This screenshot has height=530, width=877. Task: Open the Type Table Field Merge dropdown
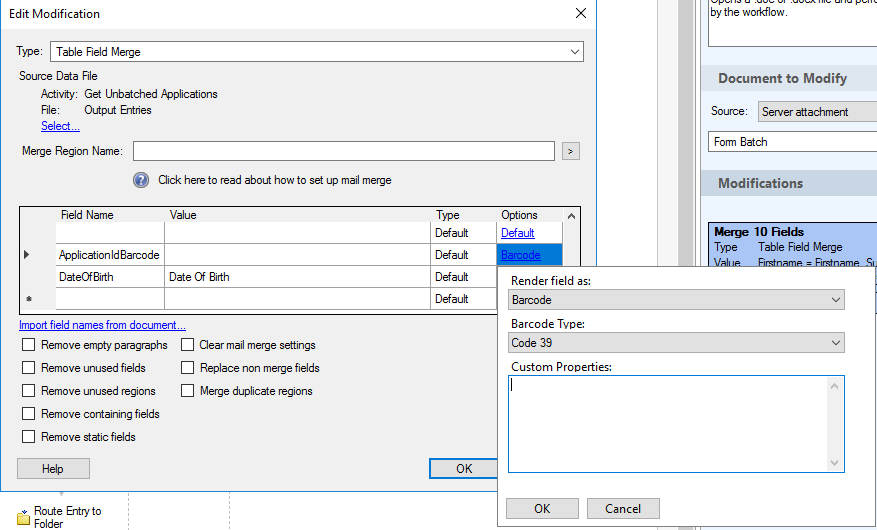(317, 51)
